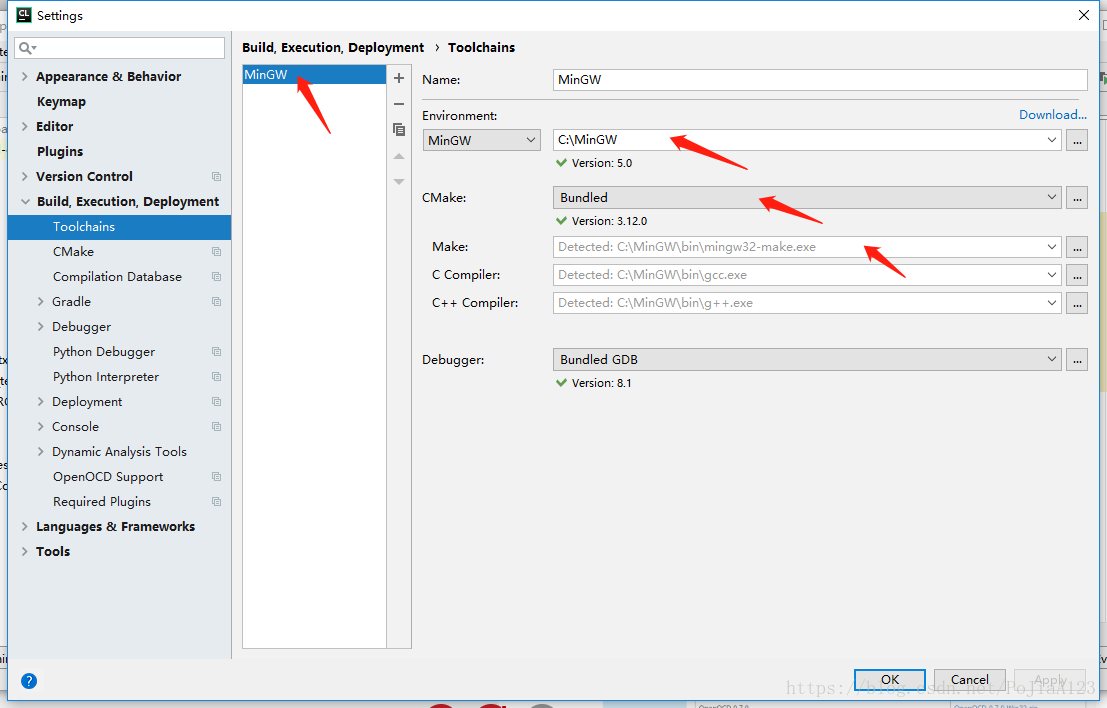Viewport: 1107px width, 708px height.
Task: Remove selected toolchain with minus icon
Action: pyautogui.click(x=399, y=104)
